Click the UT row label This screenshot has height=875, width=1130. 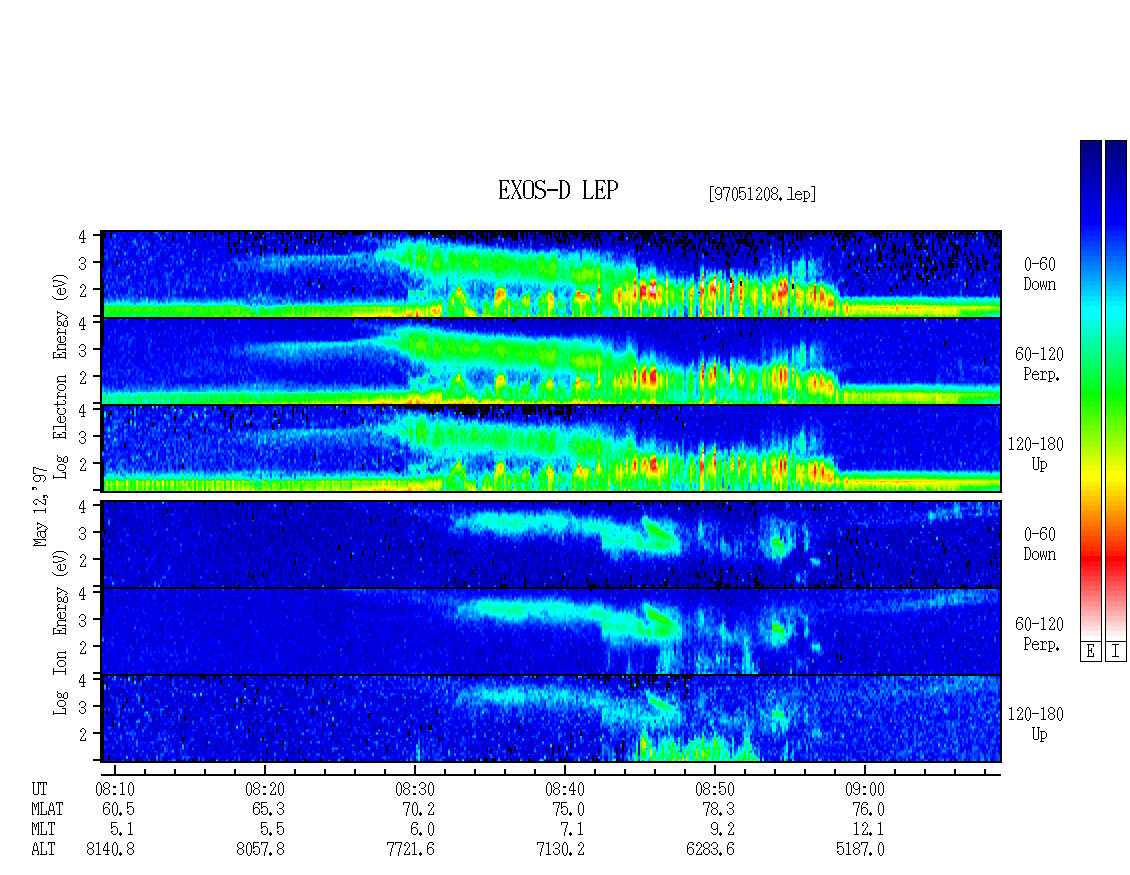point(39,789)
